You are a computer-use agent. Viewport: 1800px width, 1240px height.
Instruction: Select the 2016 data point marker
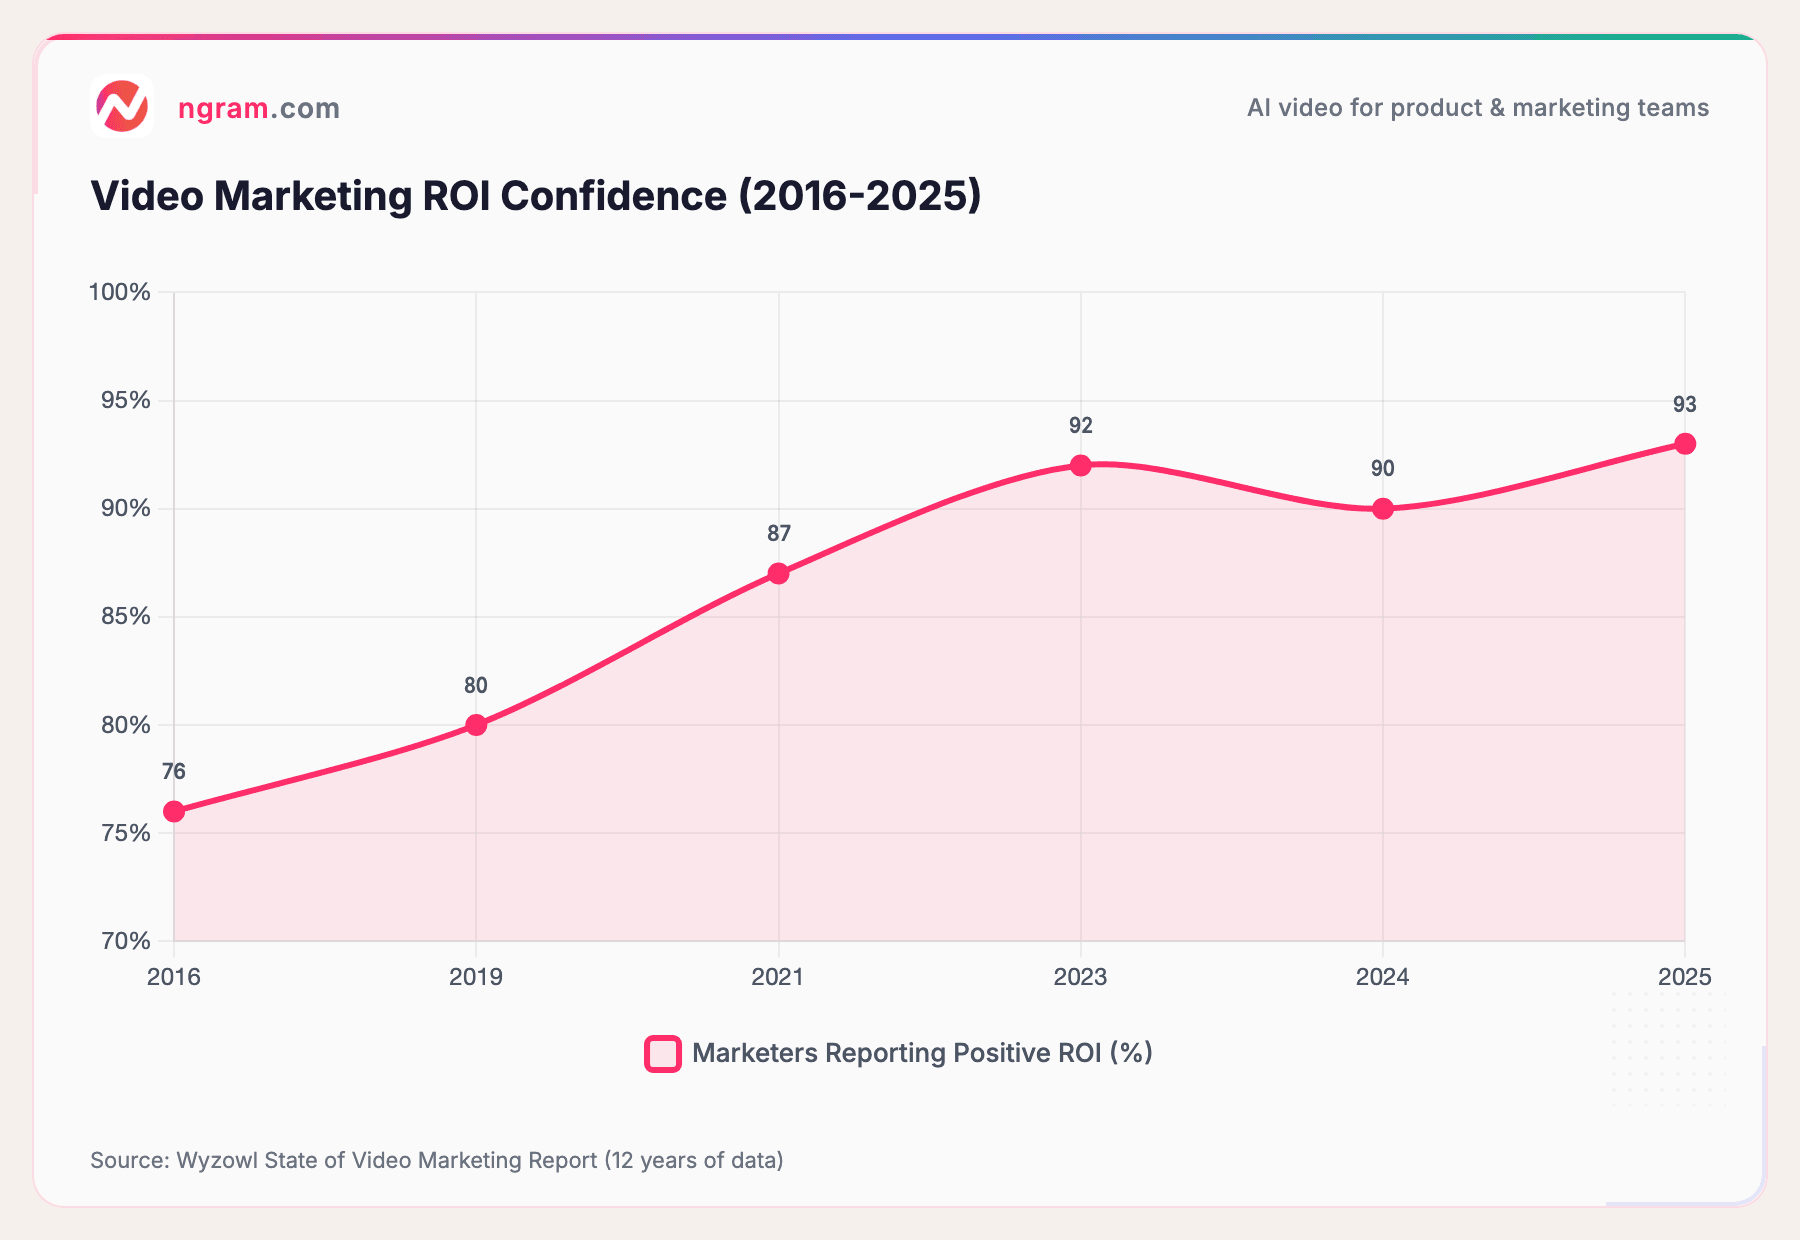point(174,809)
